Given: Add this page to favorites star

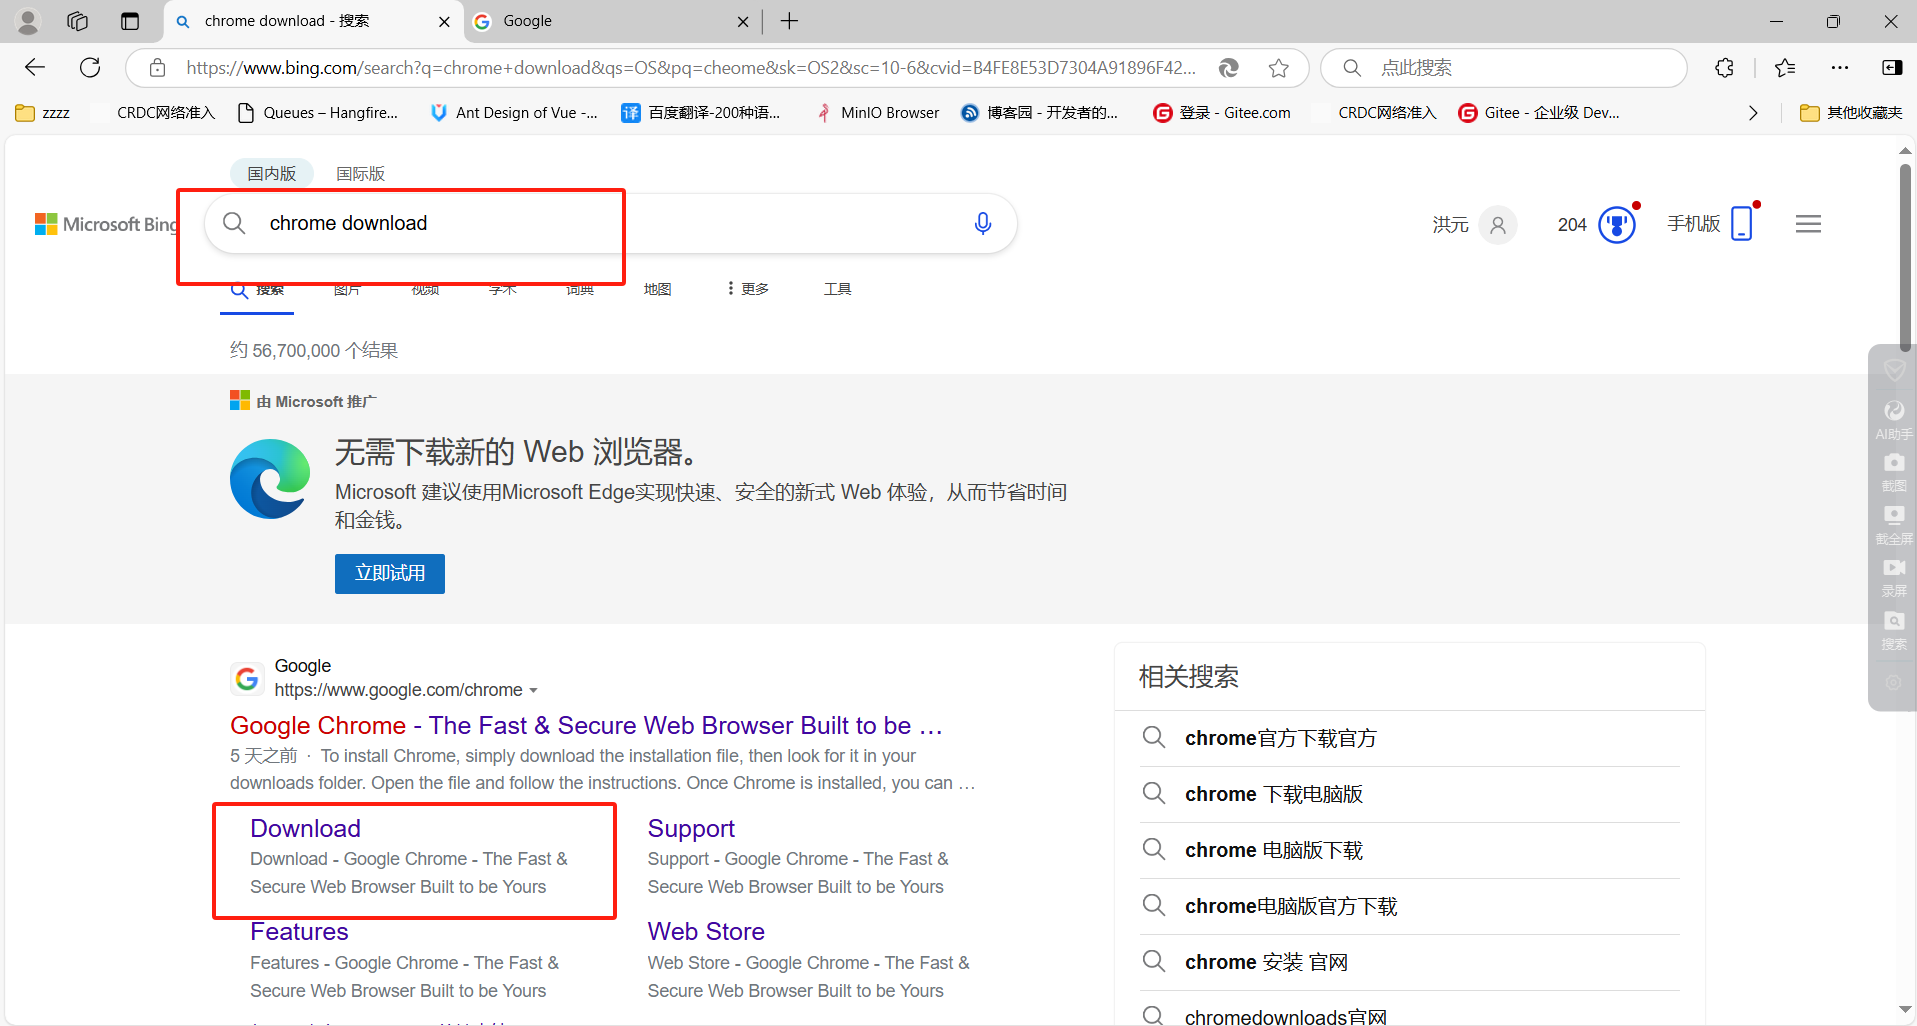Looking at the screenshot, I should click(x=1278, y=68).
